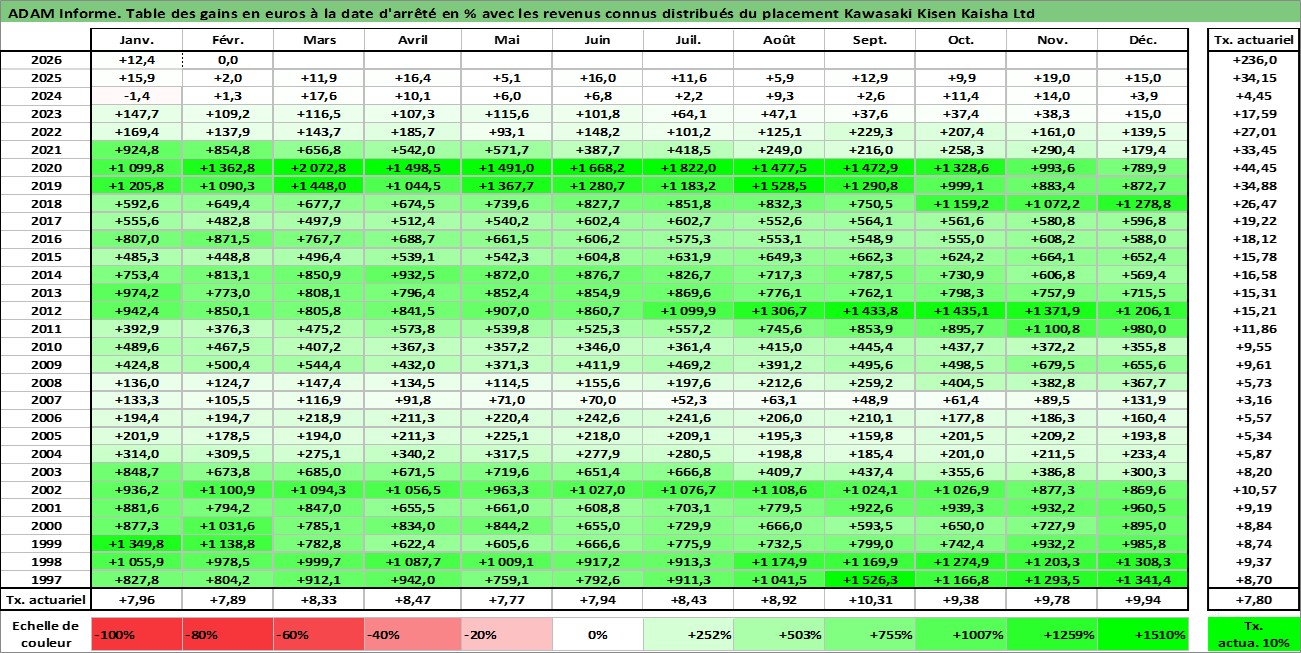
Task: Select cell +229,3 for September 2022
Action: tap(868, 131)
